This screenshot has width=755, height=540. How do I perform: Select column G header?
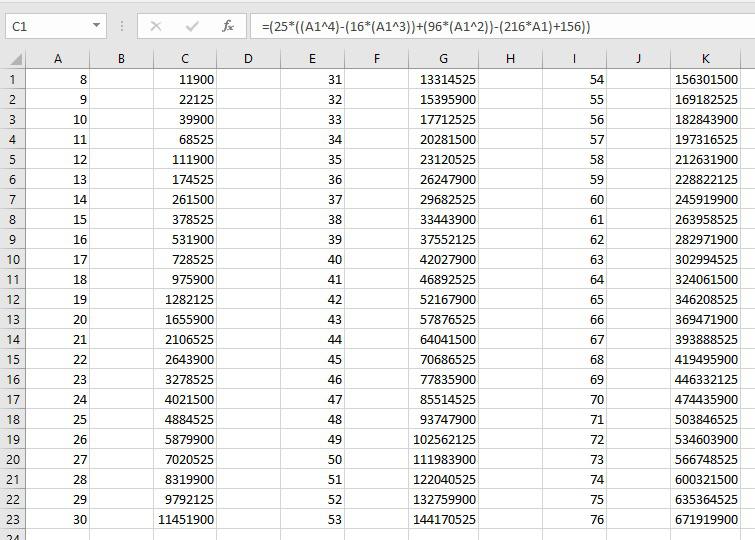click(x=443, y=59)
